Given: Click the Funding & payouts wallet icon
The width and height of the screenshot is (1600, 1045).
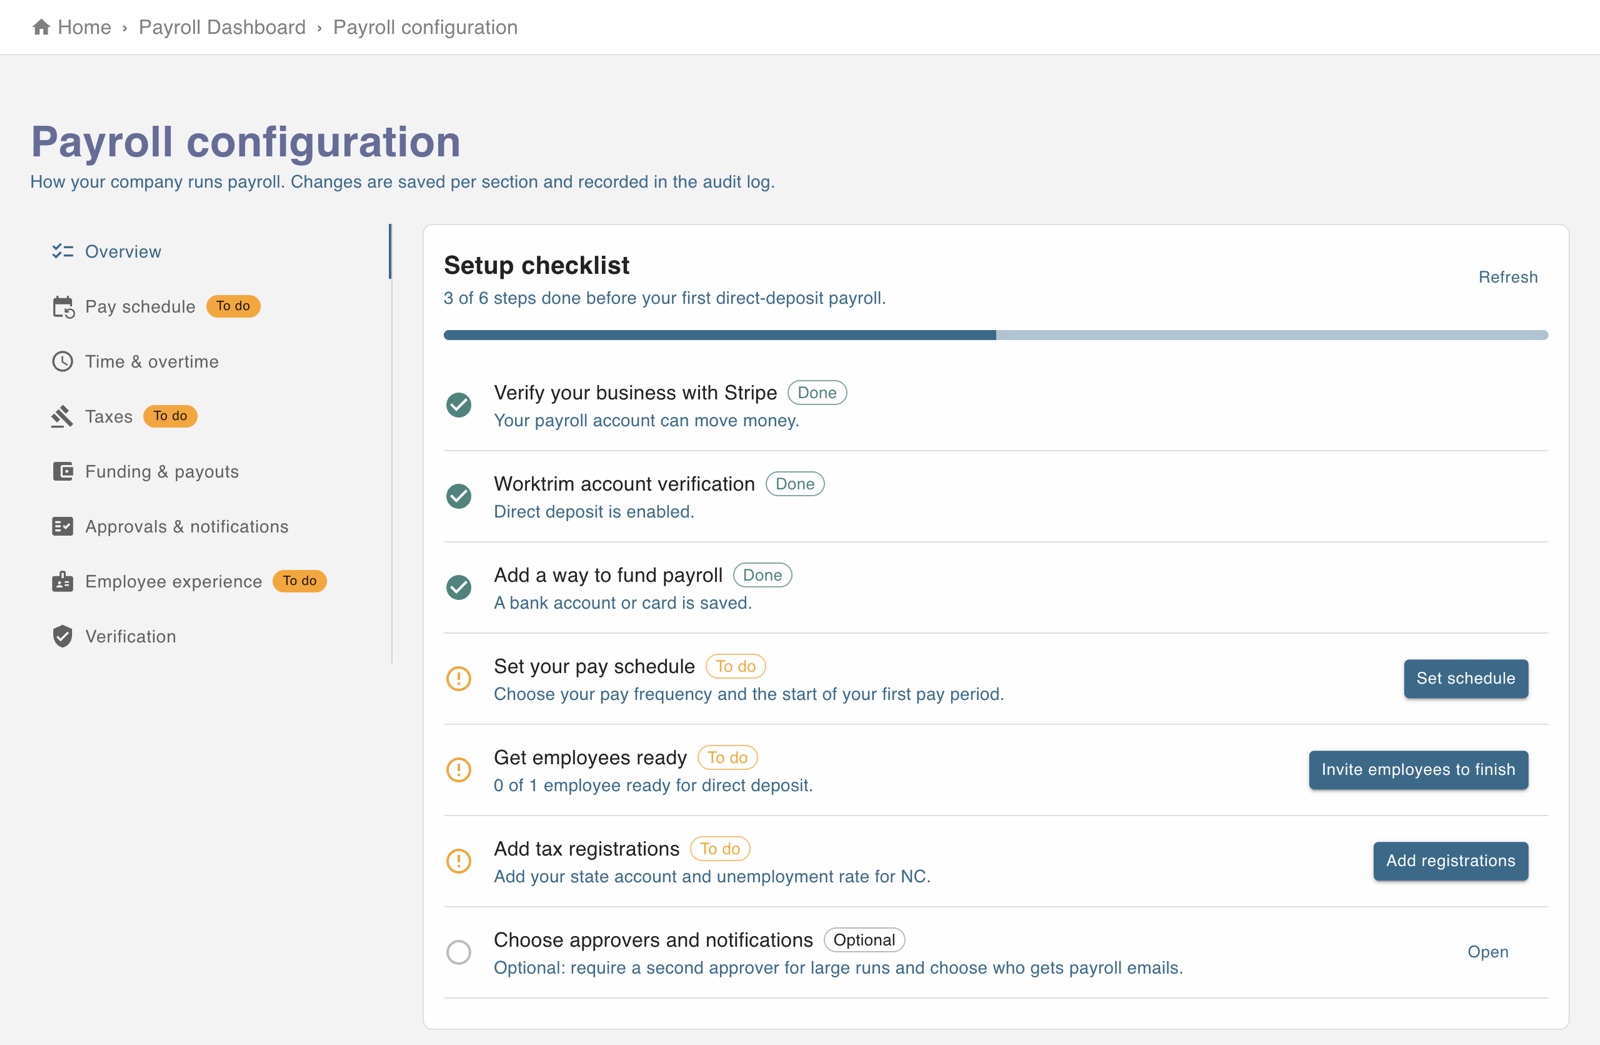Looking at the screenshot, I should tap(63, 471).
